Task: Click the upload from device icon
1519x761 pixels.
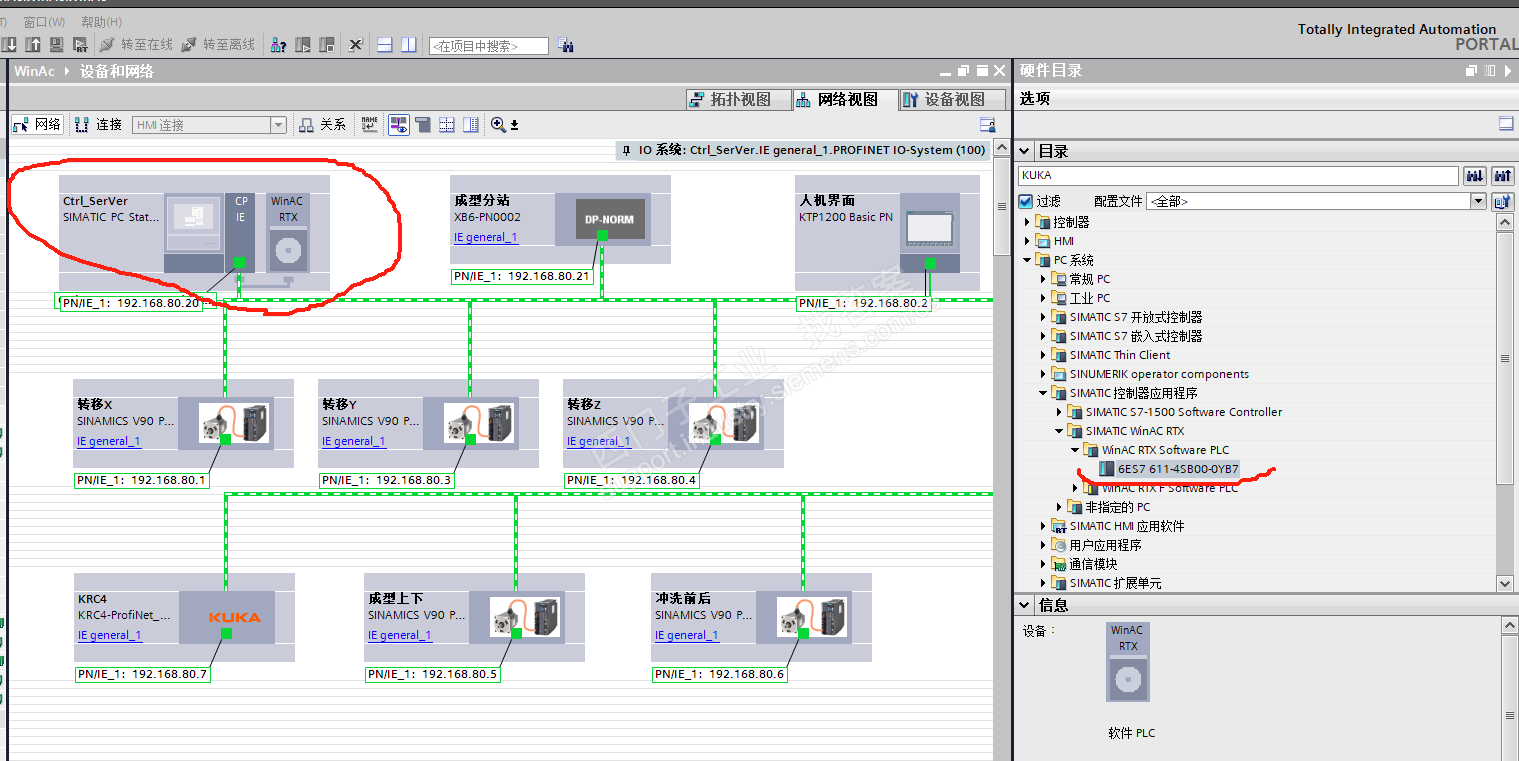Action: tap(33, 45)
